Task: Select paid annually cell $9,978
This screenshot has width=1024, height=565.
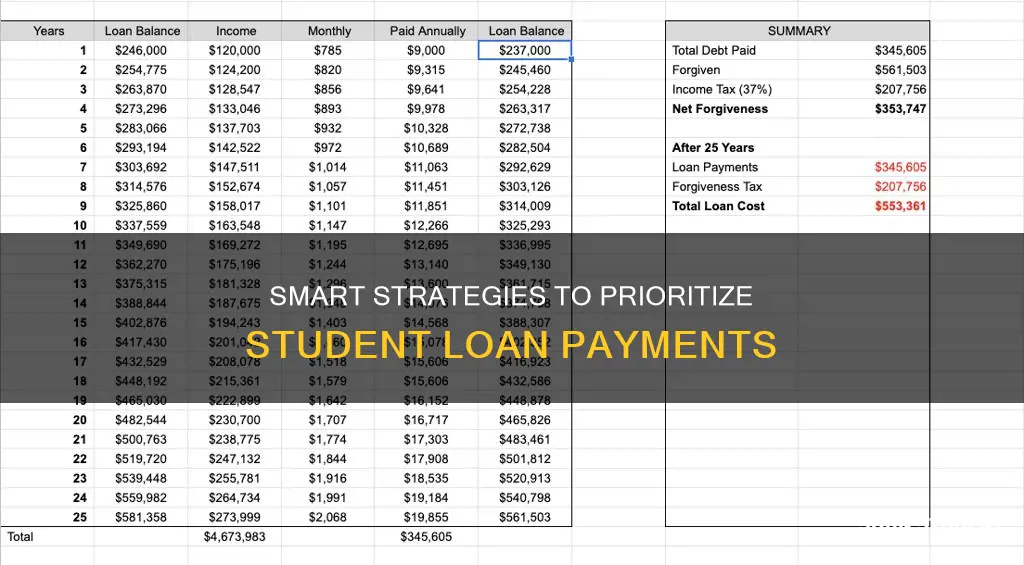Action: click(426, 109)
